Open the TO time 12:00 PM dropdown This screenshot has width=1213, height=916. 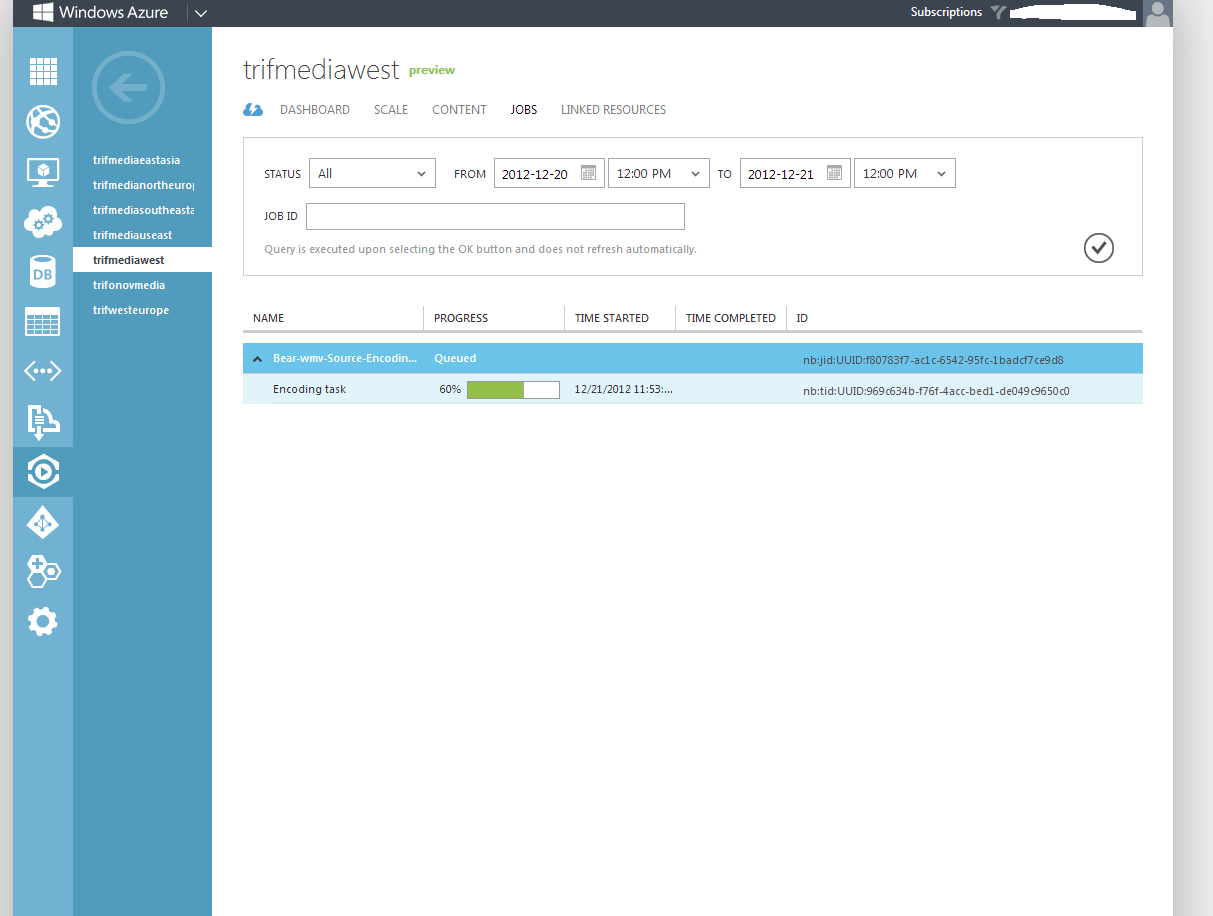point(905,173)
